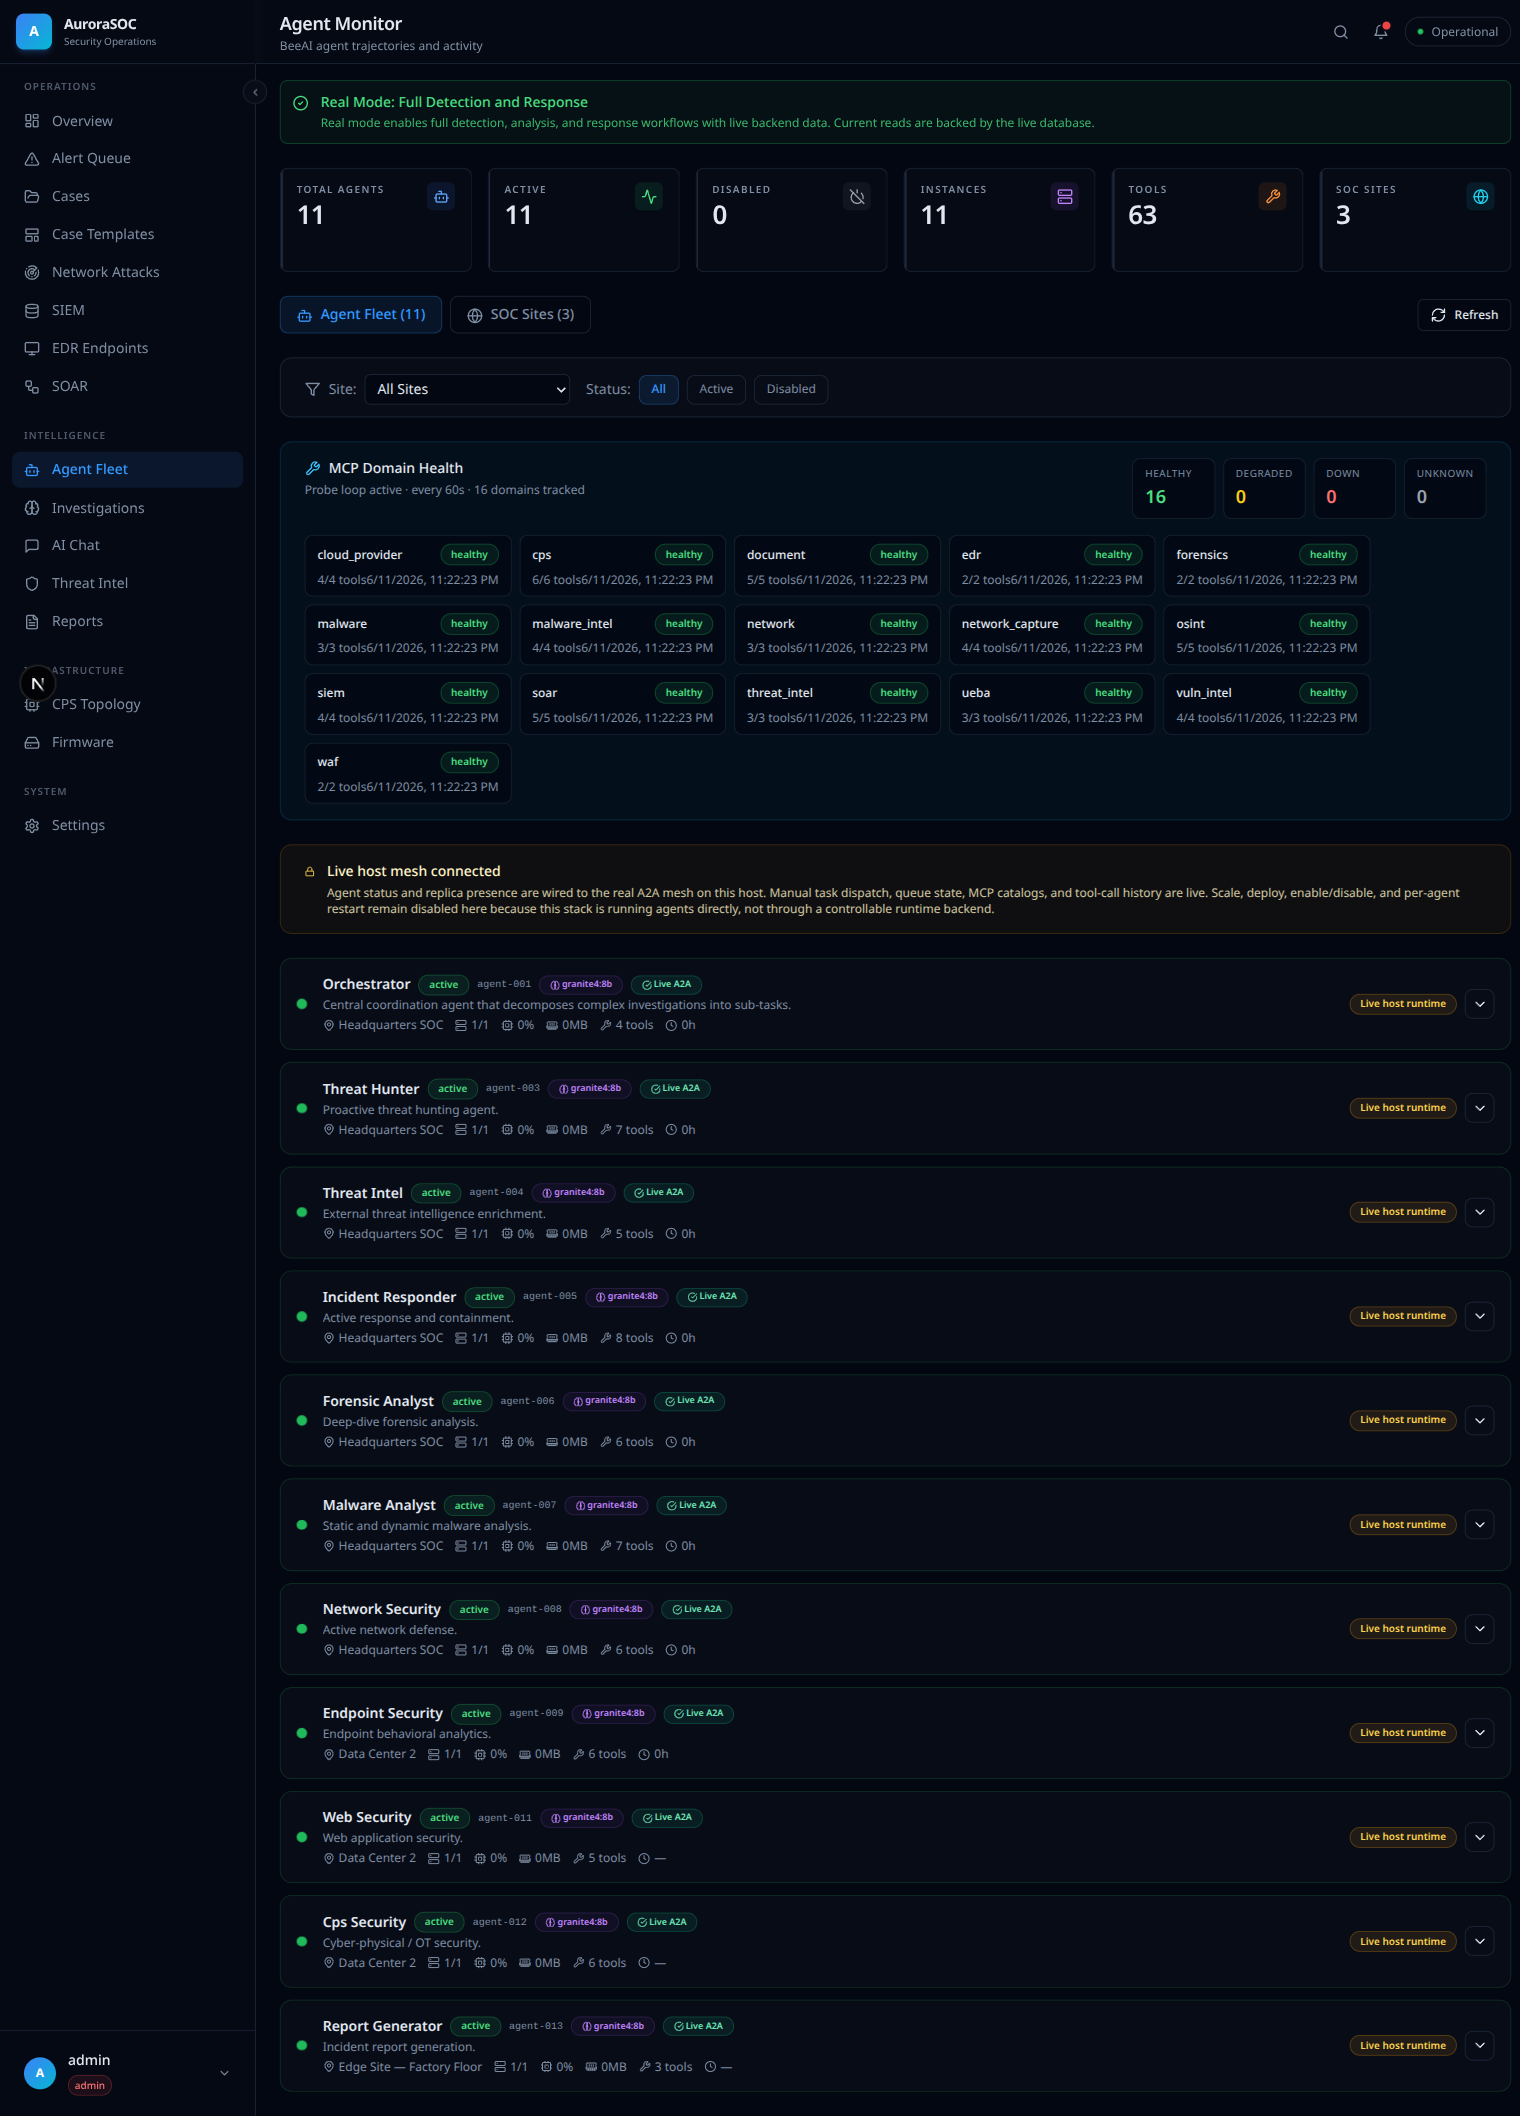1520x2116 pixels.
Task: Expand the Malware Analyst agent row
Action: point(1480,1525)
